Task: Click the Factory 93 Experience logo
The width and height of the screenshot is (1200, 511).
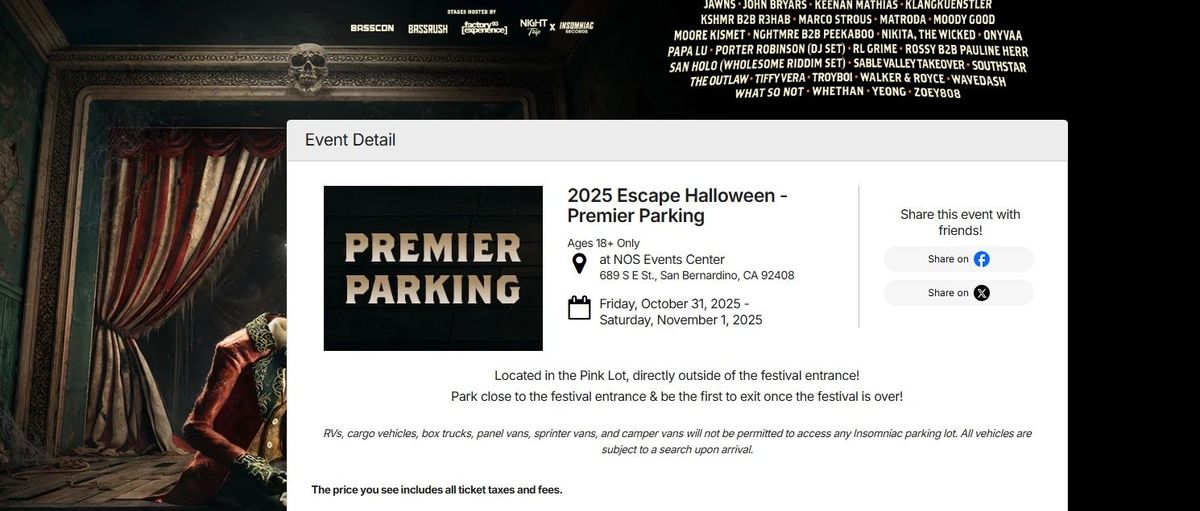Action: [x=485, y=27]
